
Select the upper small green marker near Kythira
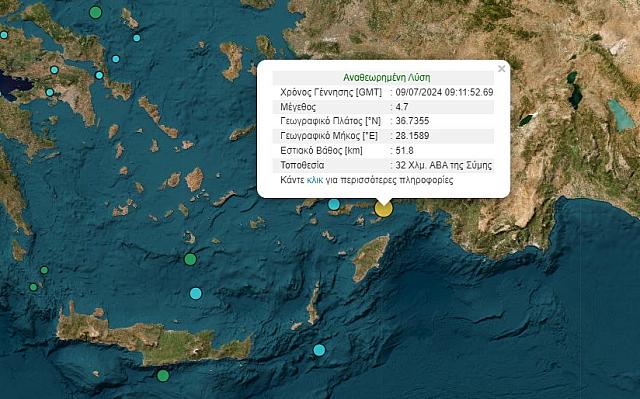click(44, 270)
